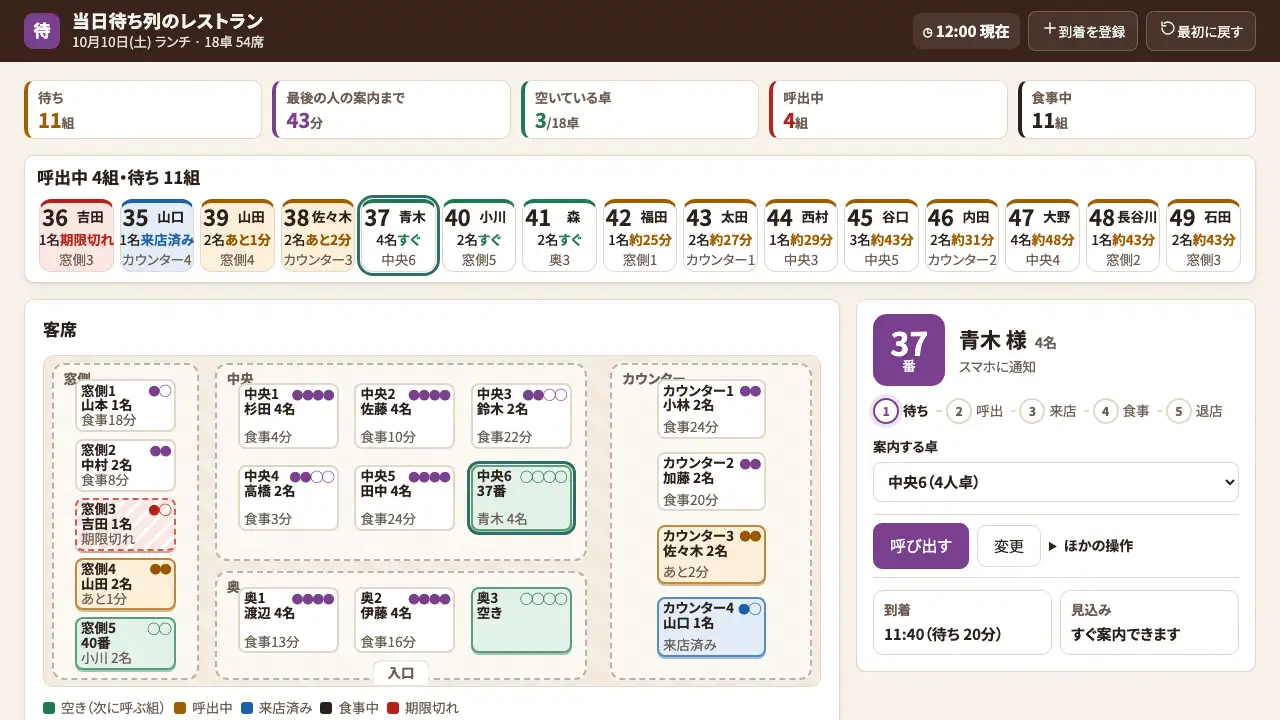Viewport: 1280px width, 720px height.
Task: Select table 窓側1 with 山本
Action: pos(125,406)
